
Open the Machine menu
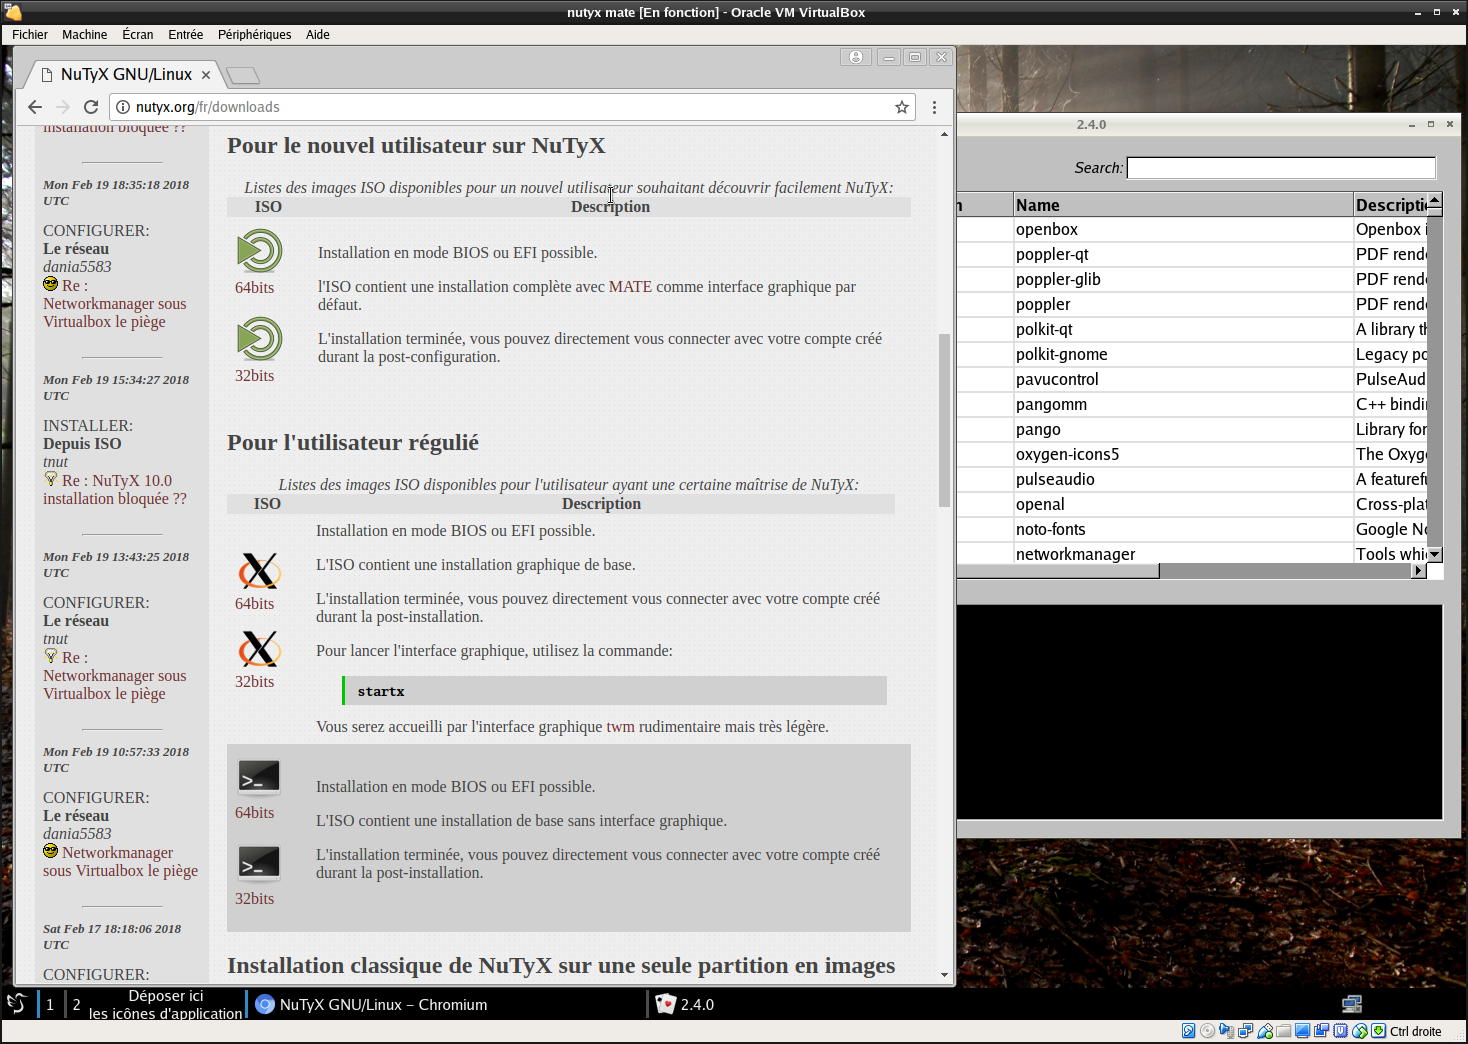tap(84, 34)
